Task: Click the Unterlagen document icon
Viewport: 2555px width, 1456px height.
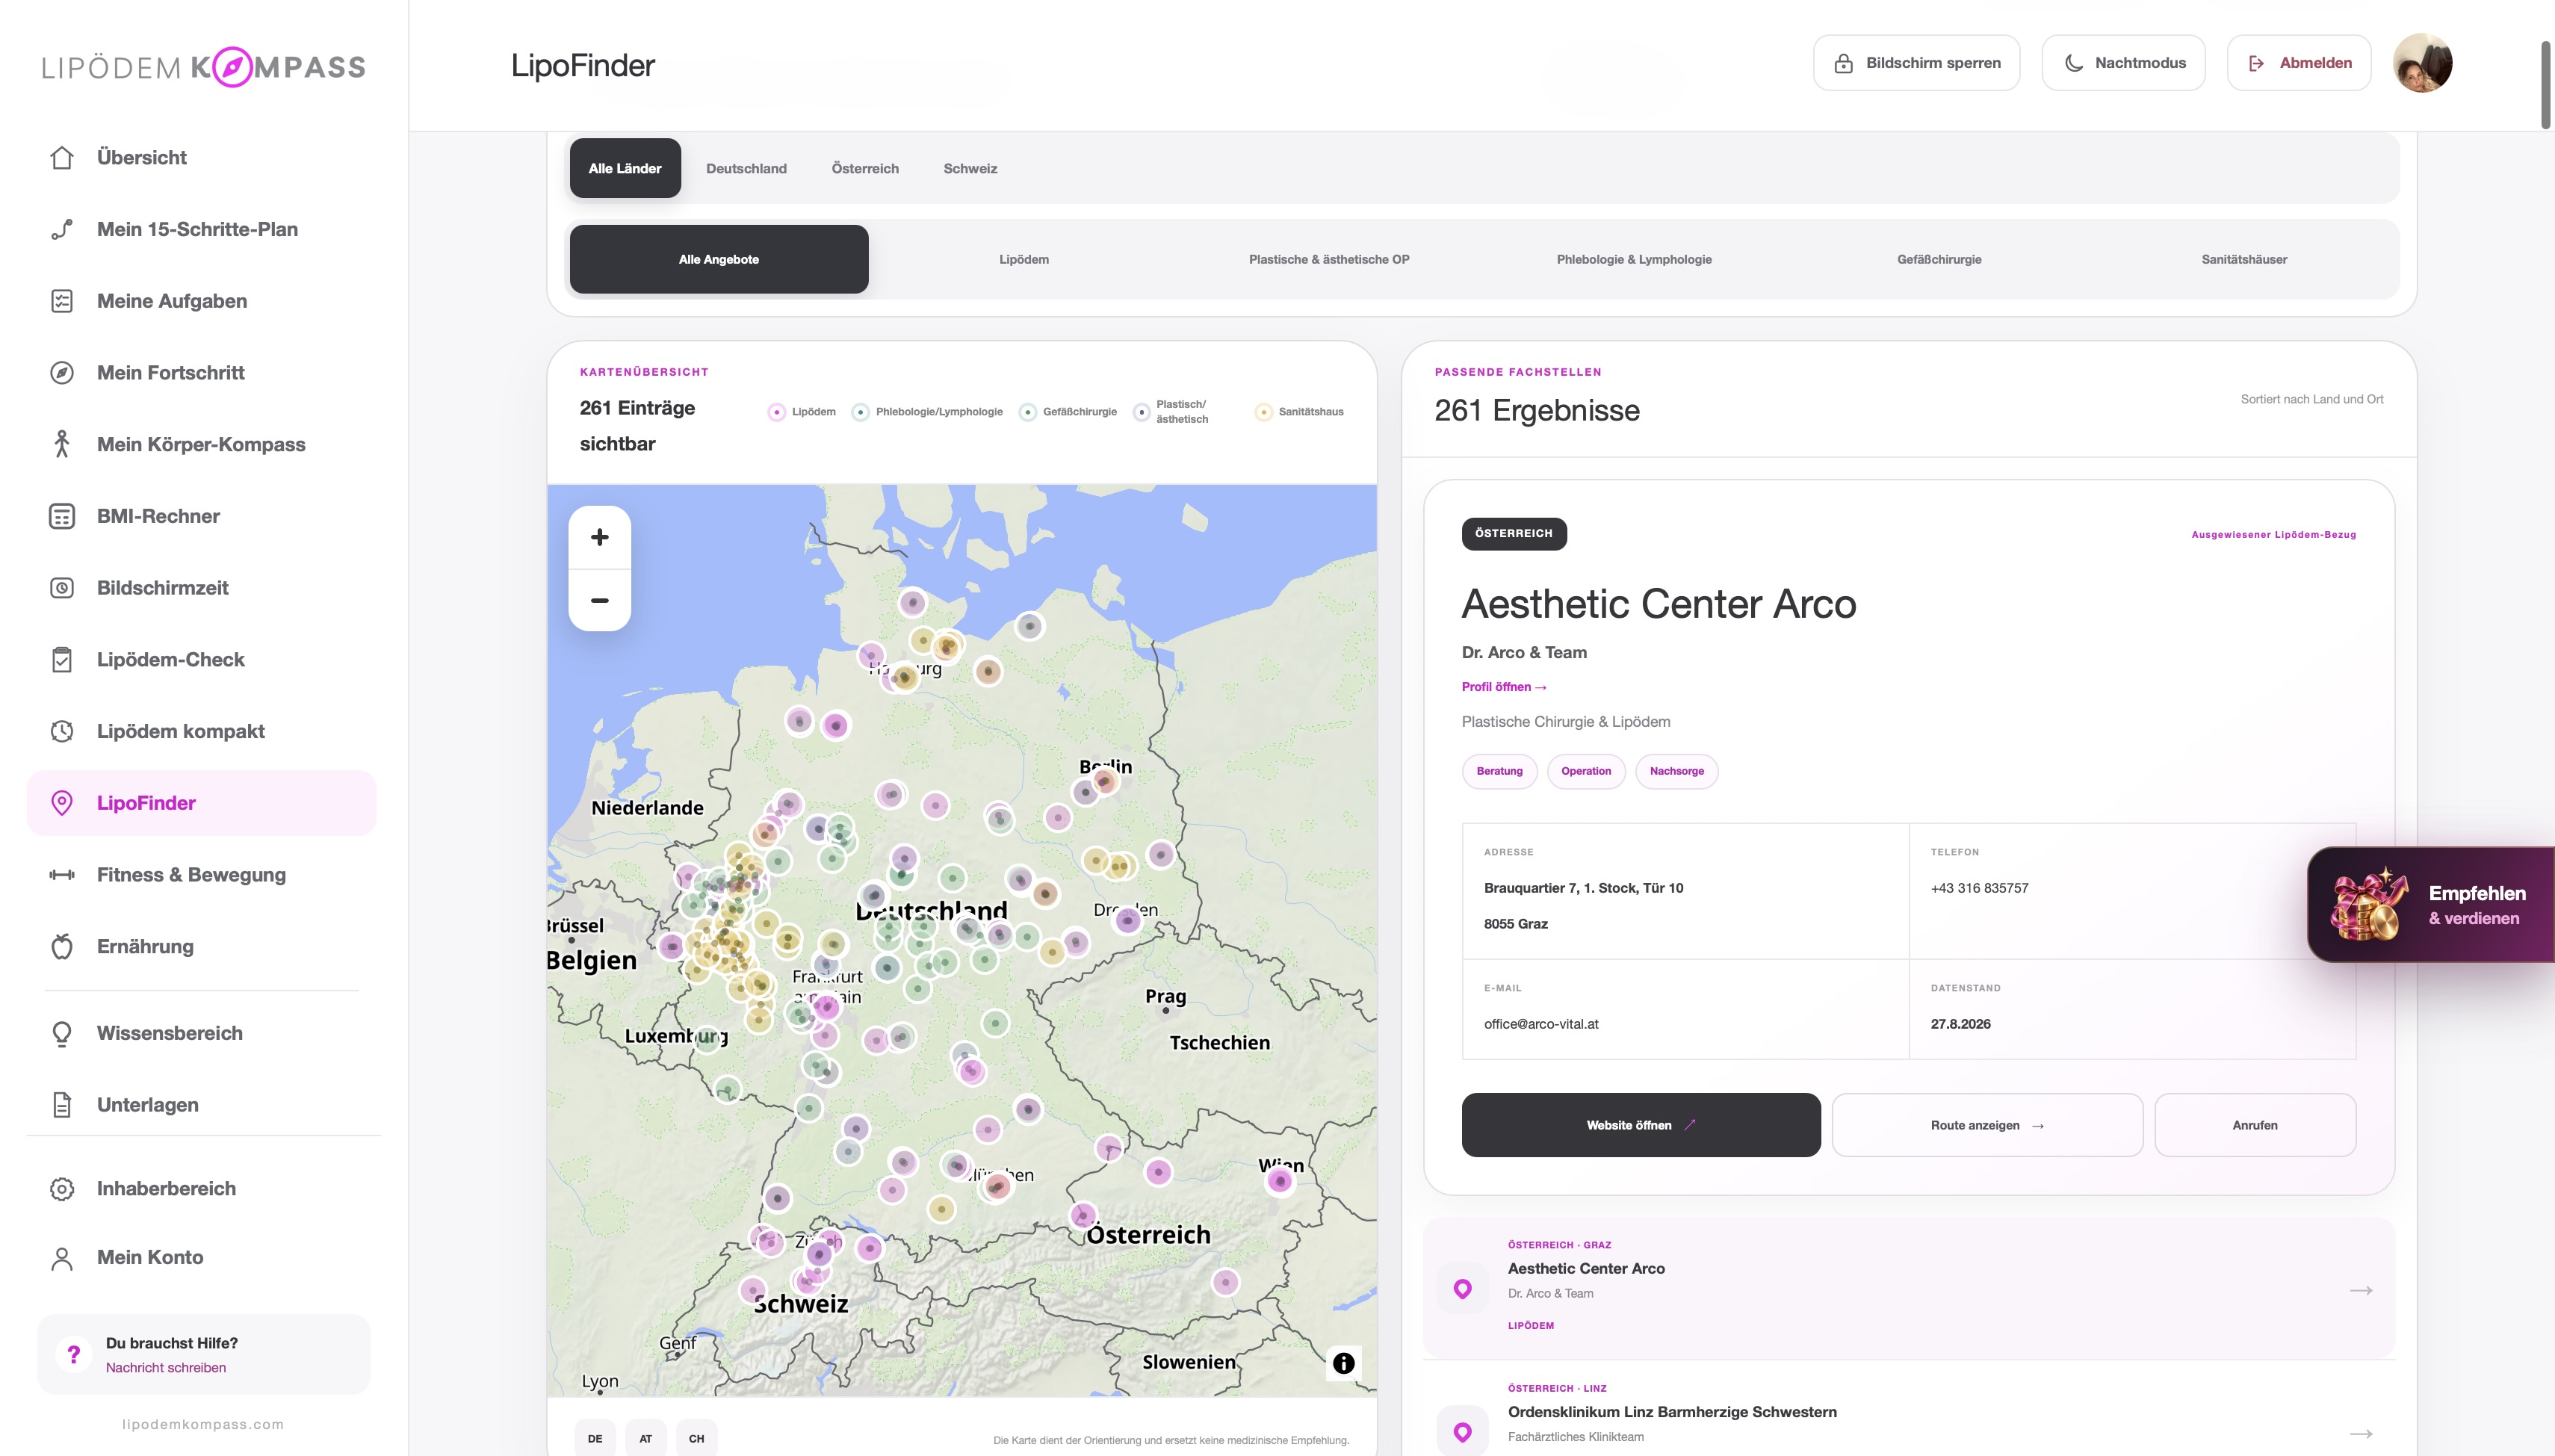Action: [x=62, y=1105]
